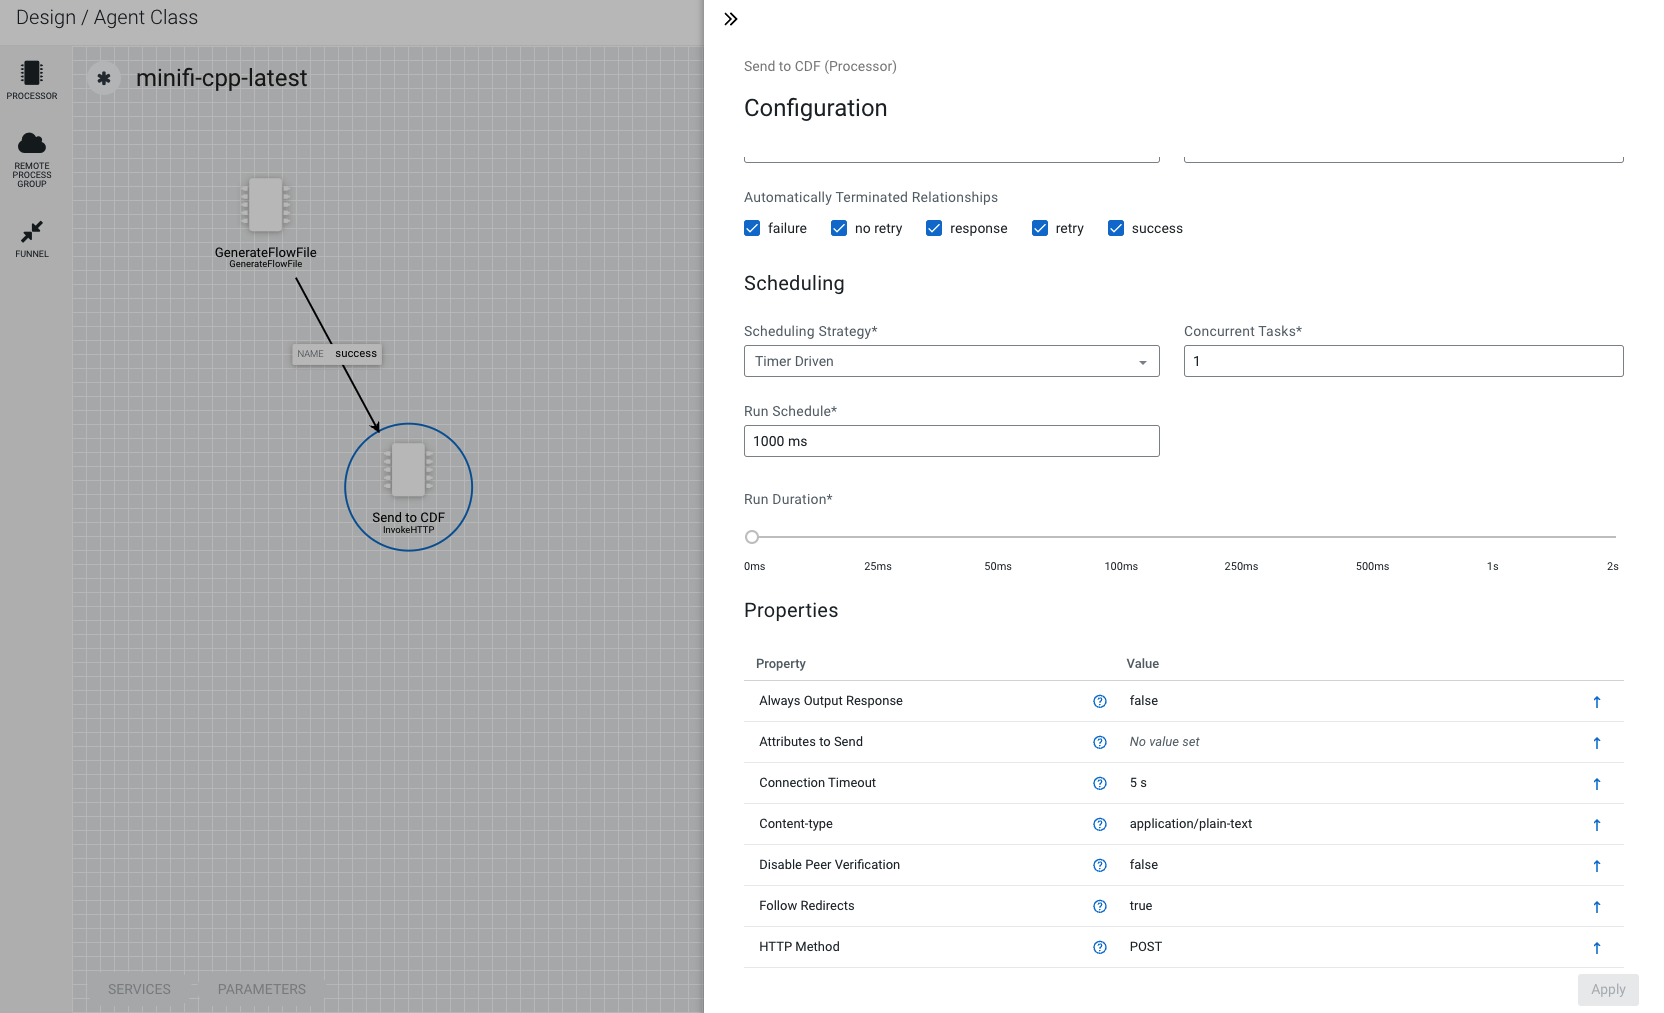
Task: Show help for Content-type property
Action: click(1099, 825)
